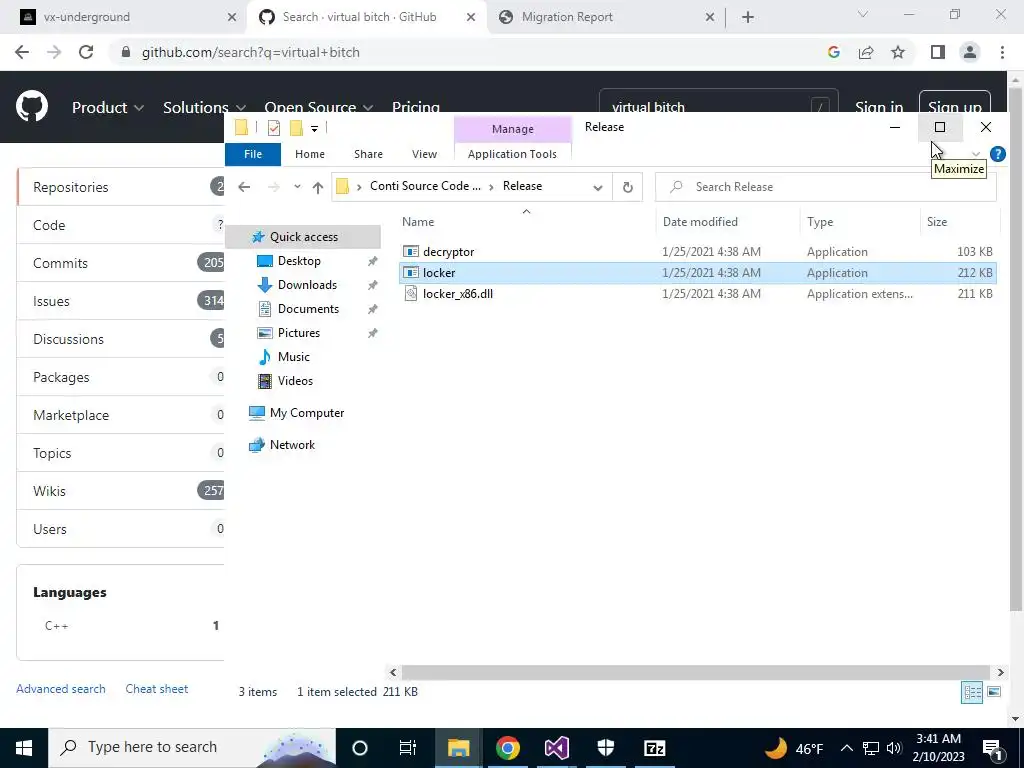Image resolution: width=1024 pixels, height=768 pixels.
Task: Open File Explorer help icon
Action: click(997, 154)
